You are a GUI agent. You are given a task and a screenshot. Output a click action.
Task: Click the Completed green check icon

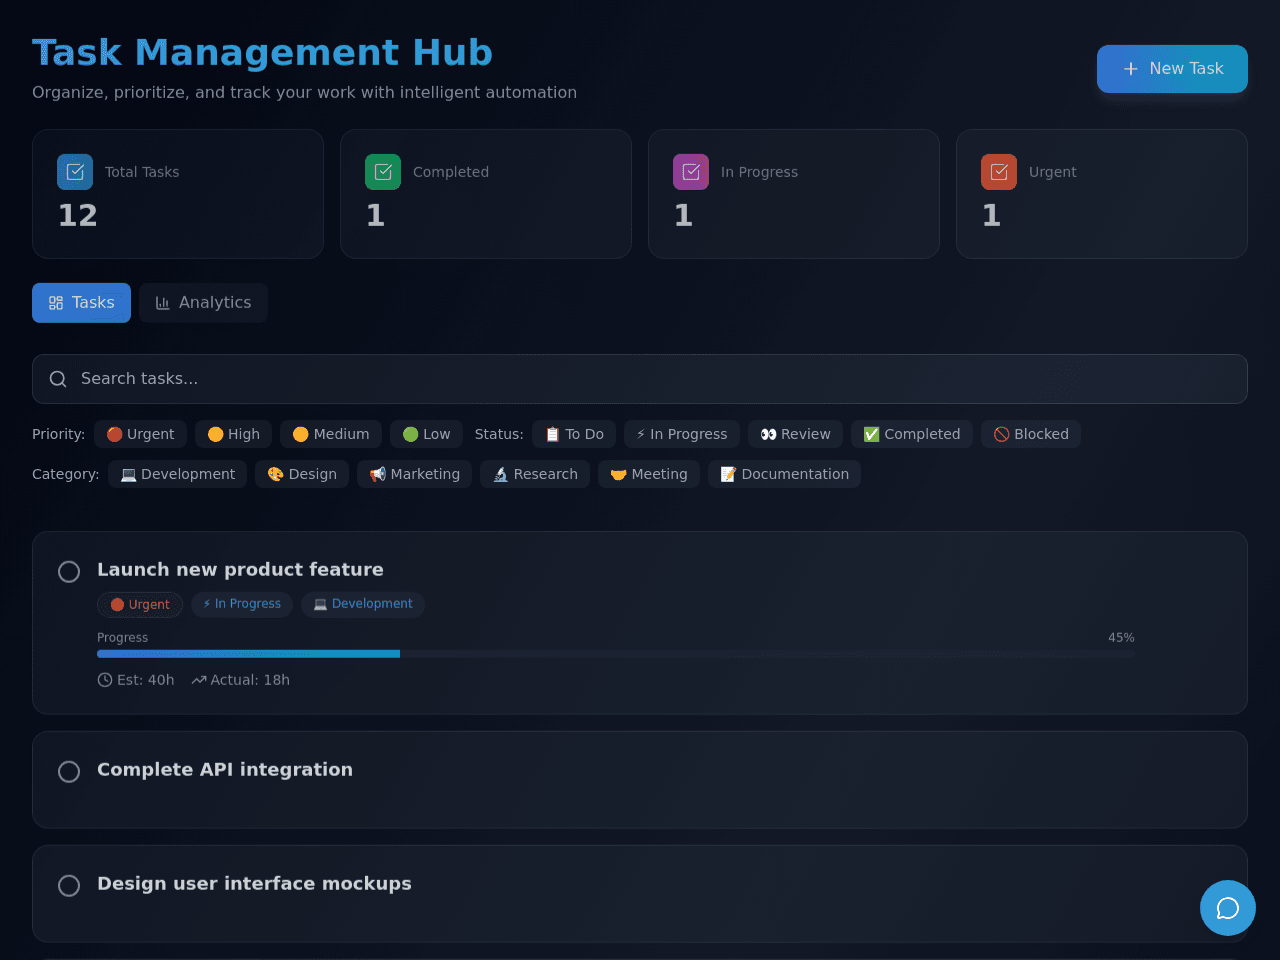pyautogui.click(x=383, y=172)
